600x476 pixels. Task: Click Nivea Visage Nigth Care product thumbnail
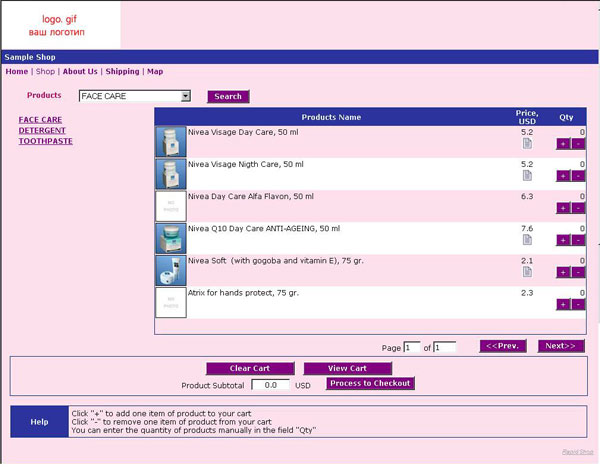tap(171, 174)
